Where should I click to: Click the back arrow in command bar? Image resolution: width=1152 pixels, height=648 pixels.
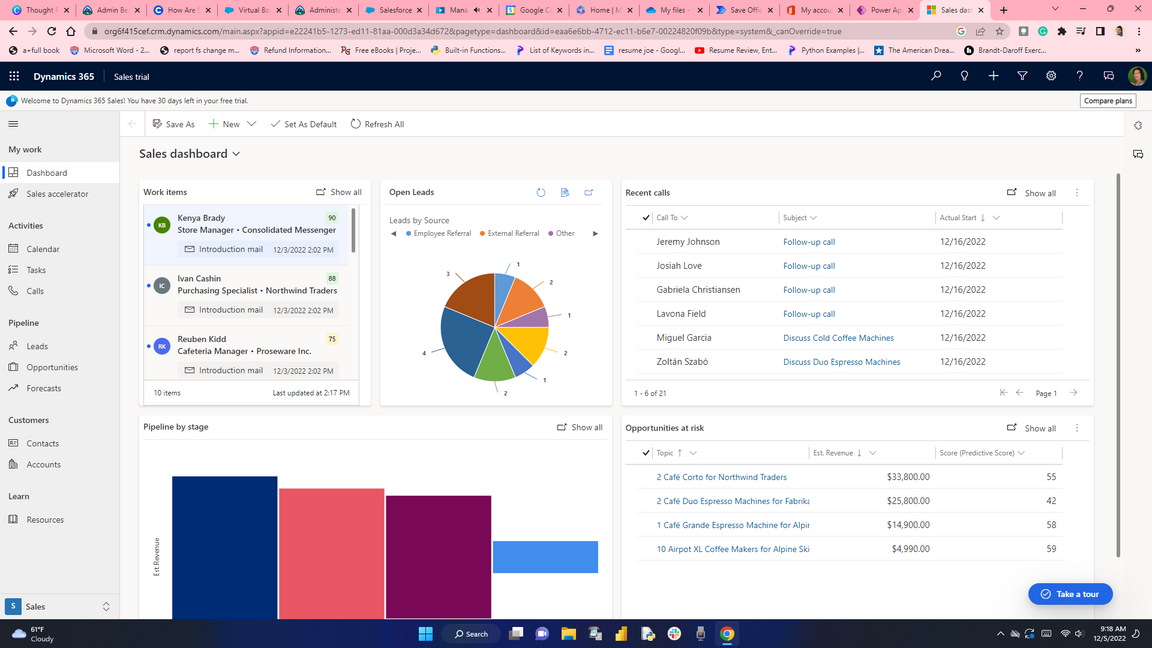132,124
